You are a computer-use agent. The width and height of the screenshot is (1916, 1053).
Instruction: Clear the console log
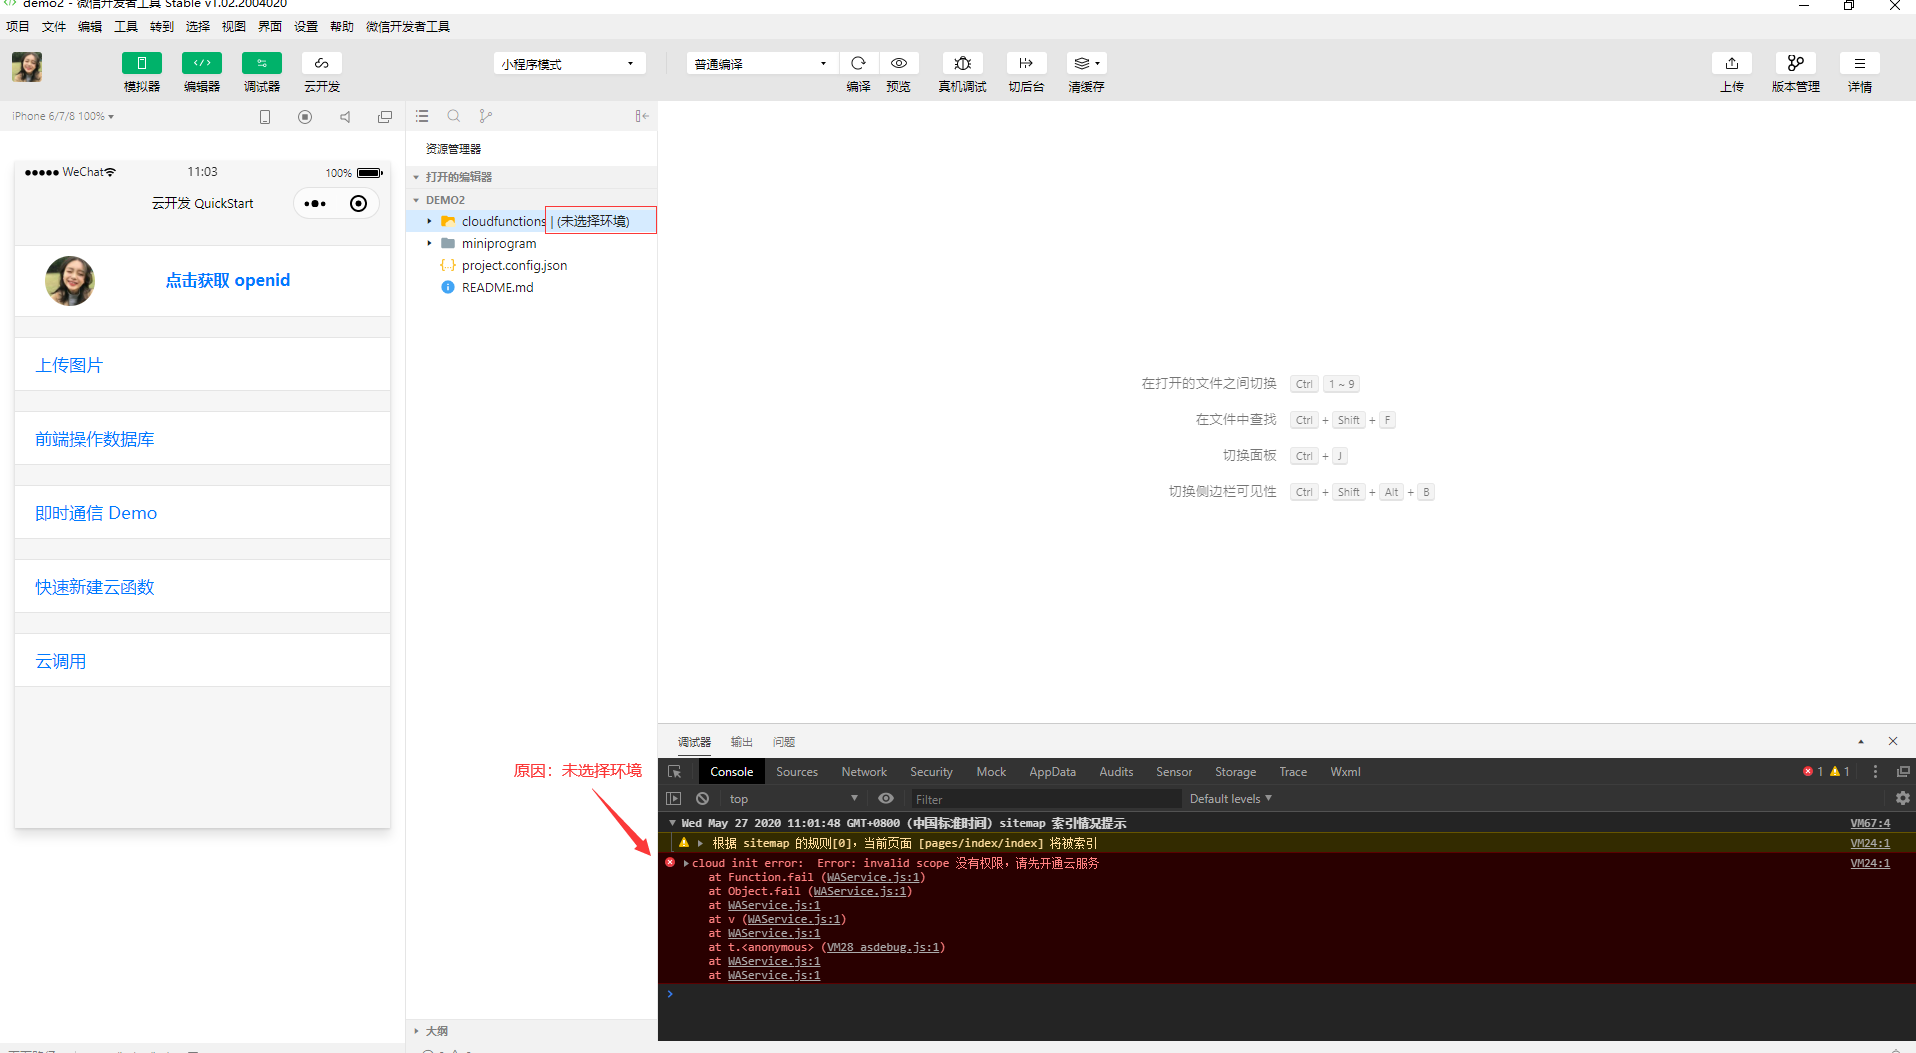pyautogui.click(x=703, y=799)
